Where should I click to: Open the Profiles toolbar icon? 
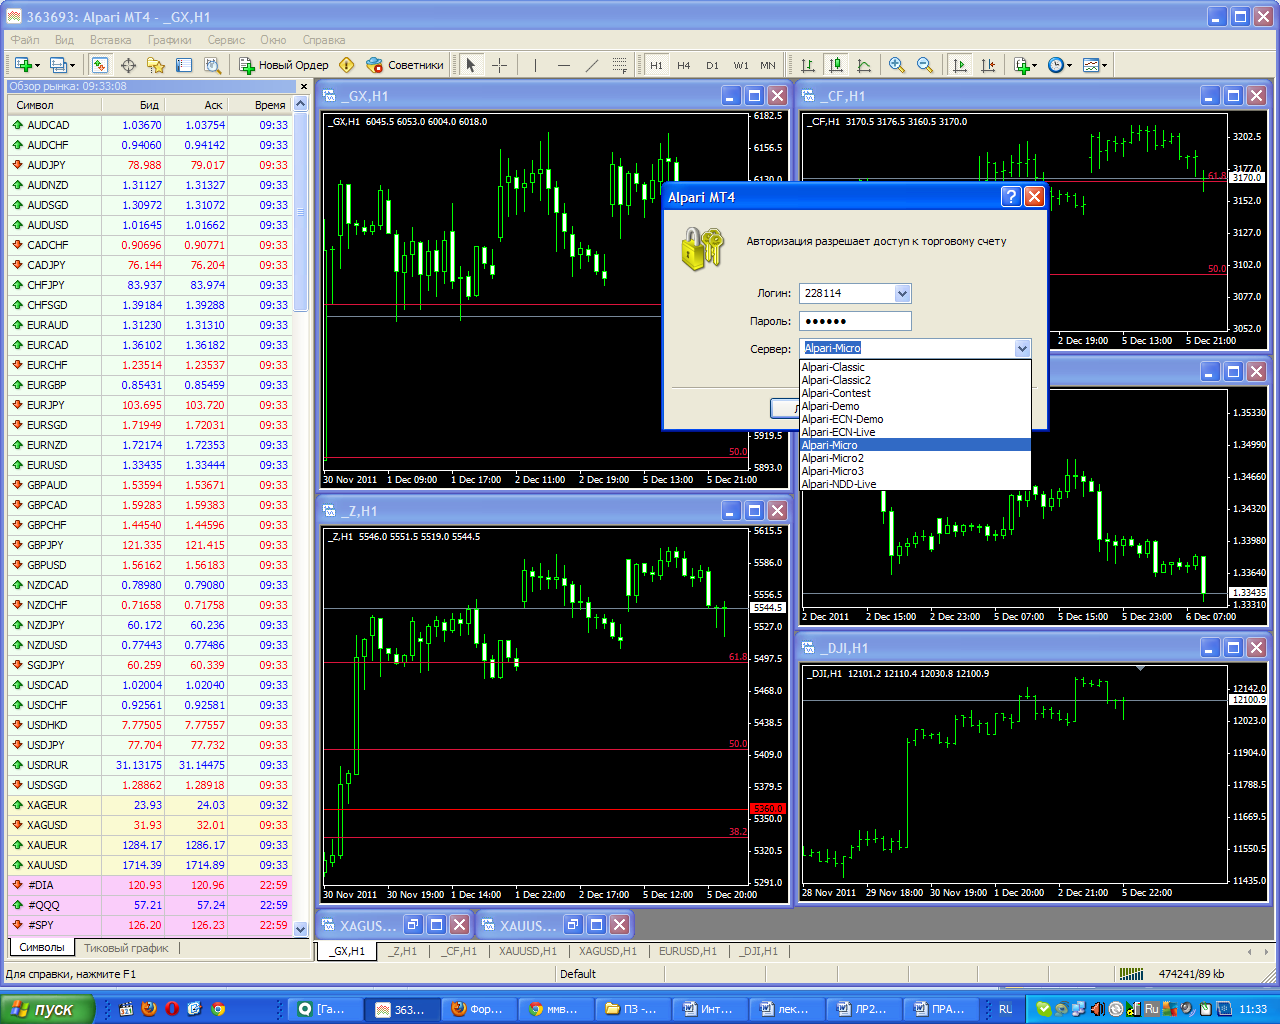pos(58,65)
